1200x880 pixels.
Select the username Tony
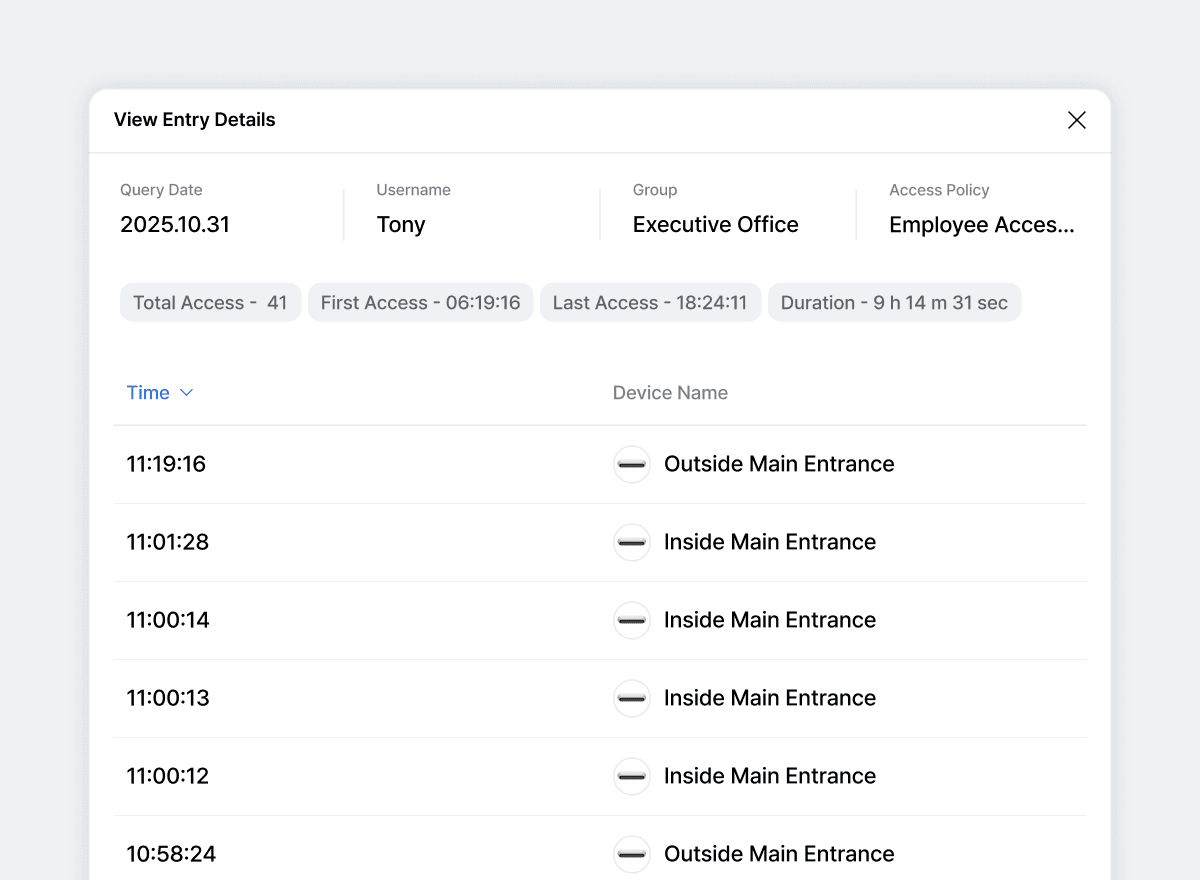click(x=401, y=225)
